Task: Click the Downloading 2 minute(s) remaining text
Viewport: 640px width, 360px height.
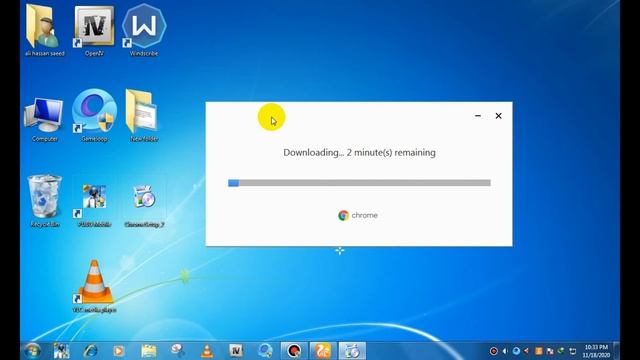Action: 359,153
